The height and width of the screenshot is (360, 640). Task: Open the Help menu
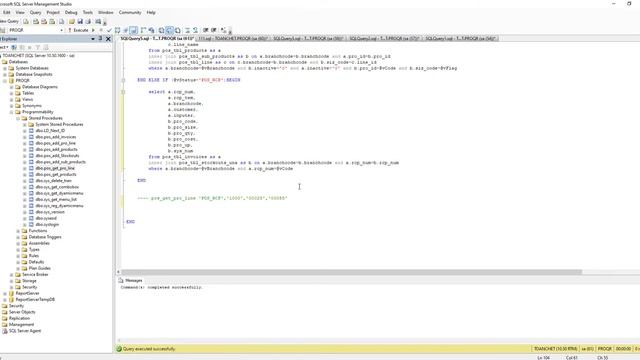[x=151, y=13]
